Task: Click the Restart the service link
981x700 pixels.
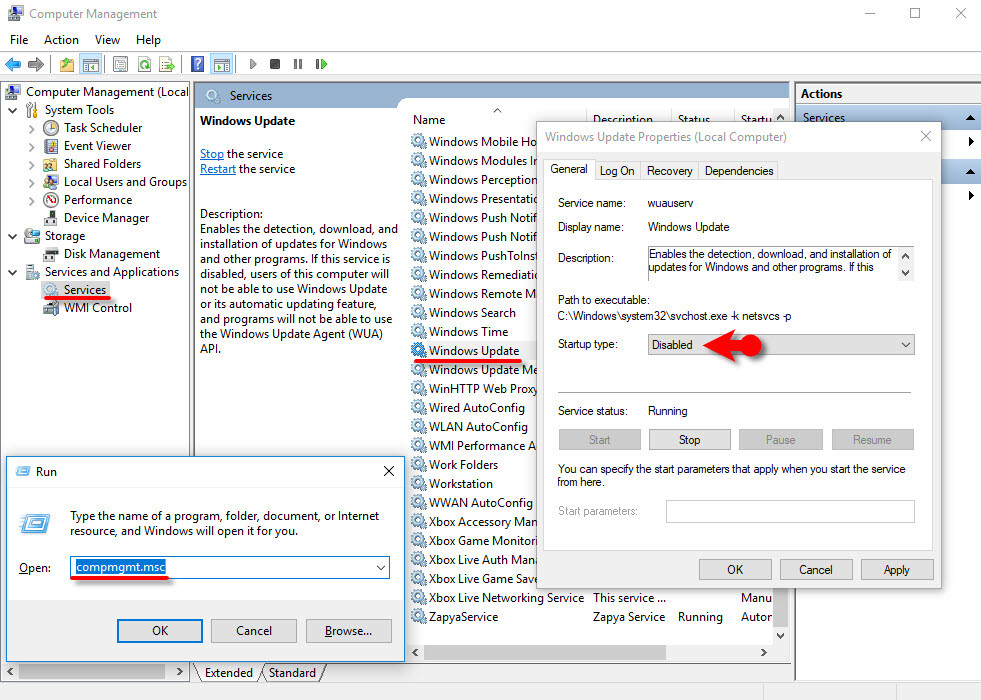Action: 217,169
